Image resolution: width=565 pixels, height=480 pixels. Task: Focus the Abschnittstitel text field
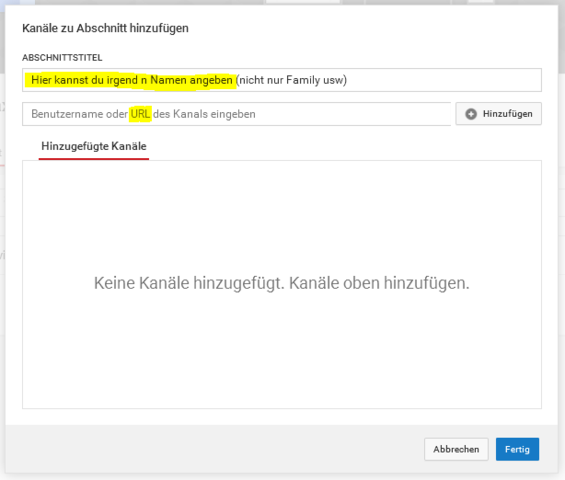(281, 80)
